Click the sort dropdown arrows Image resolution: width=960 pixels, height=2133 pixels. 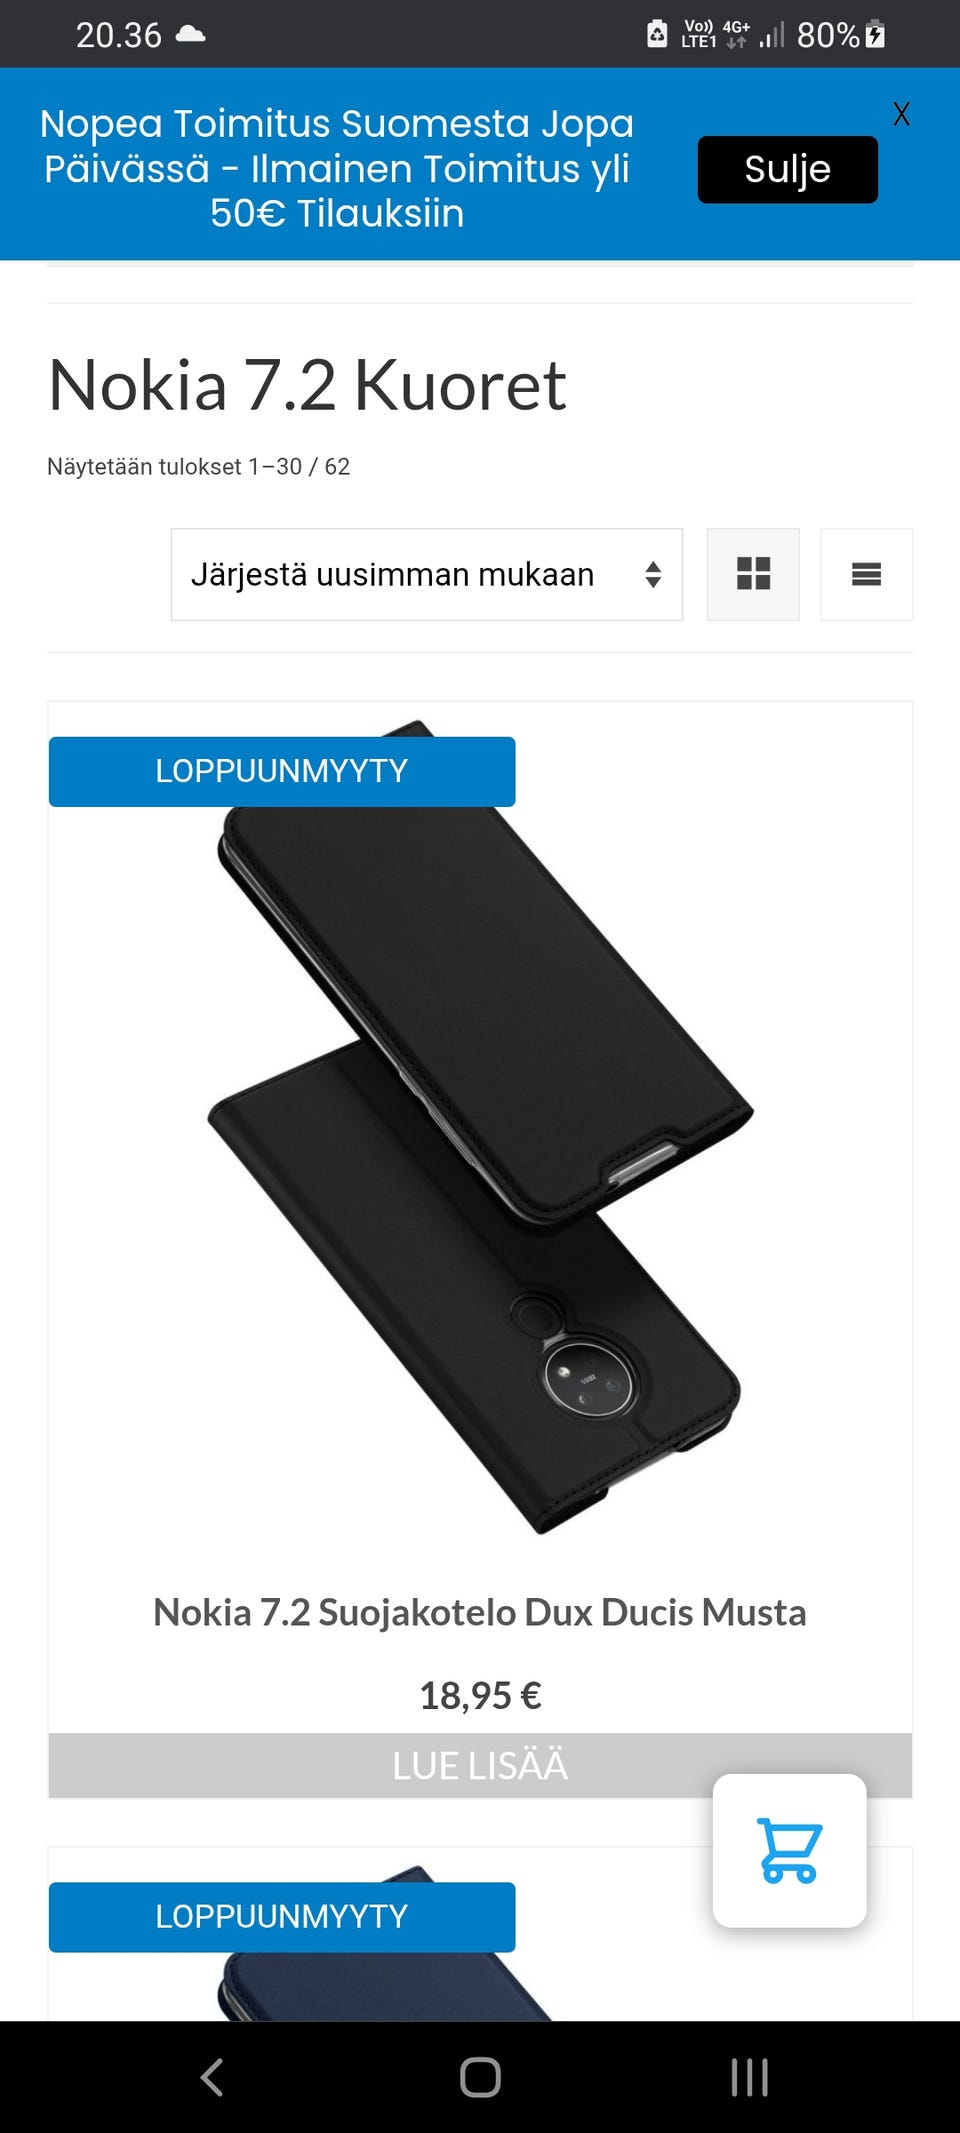pos(653,574)
